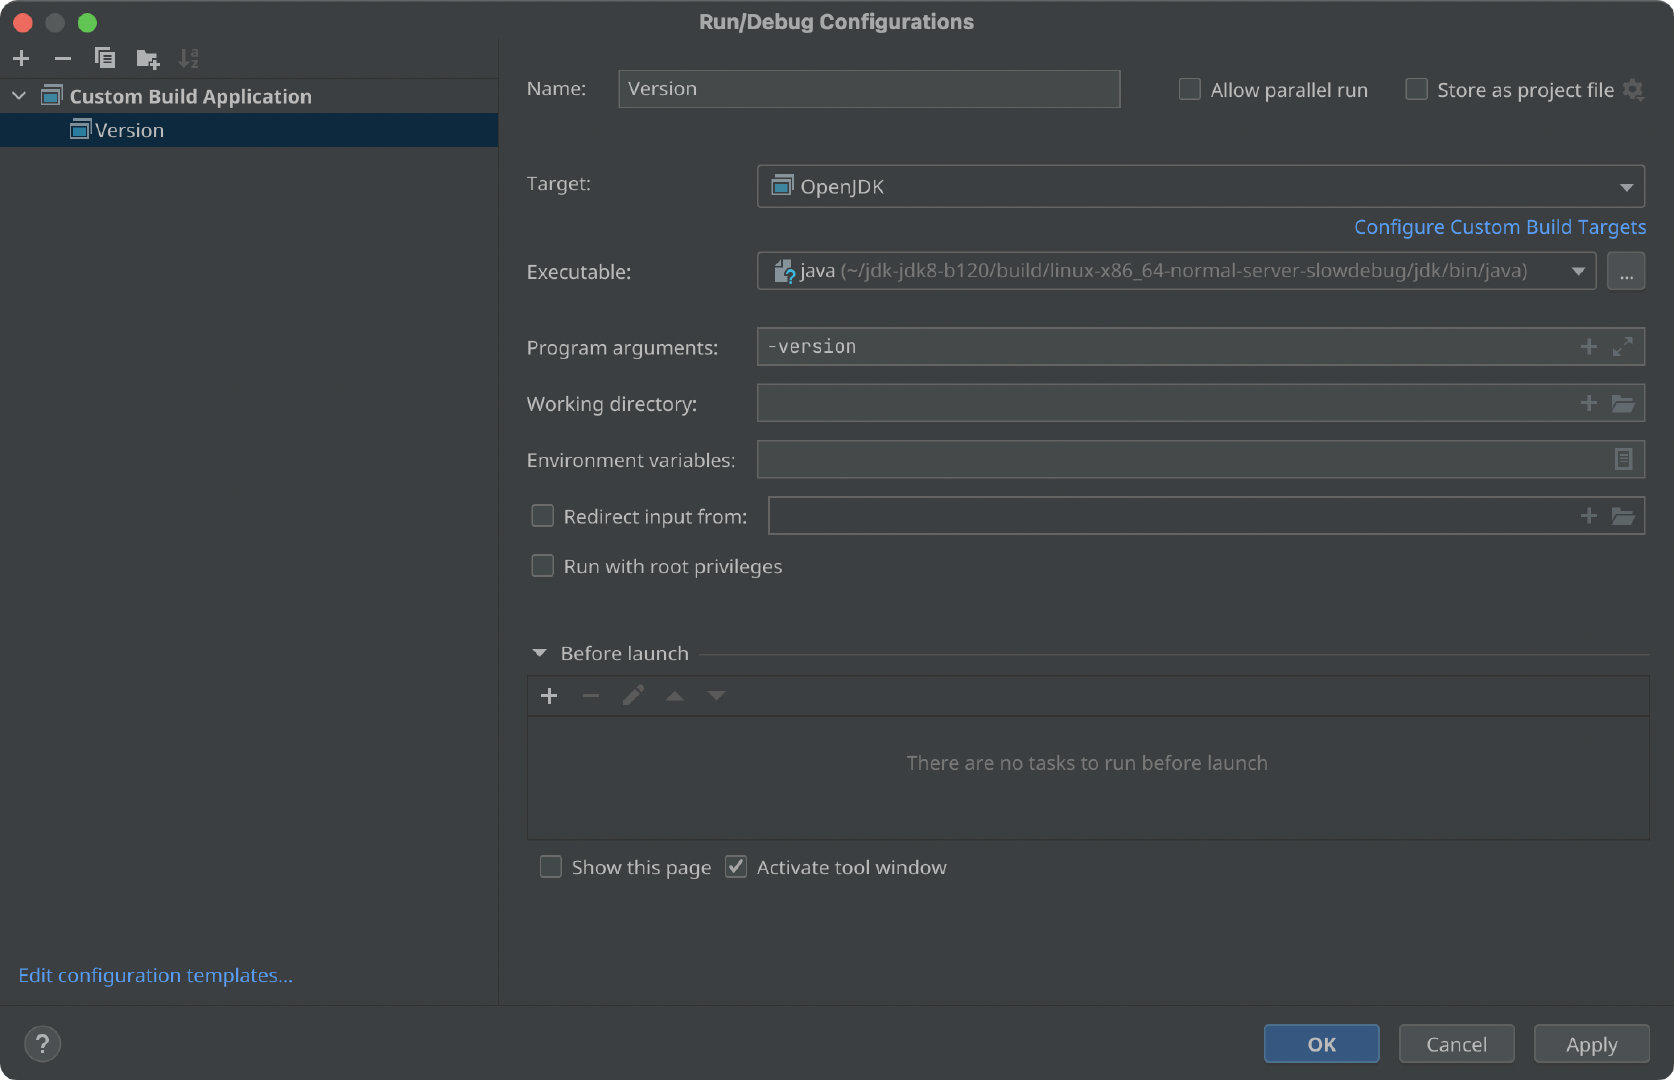Collapse the Before launch section
The image size is (1674, 1080).
coord(540,653)
